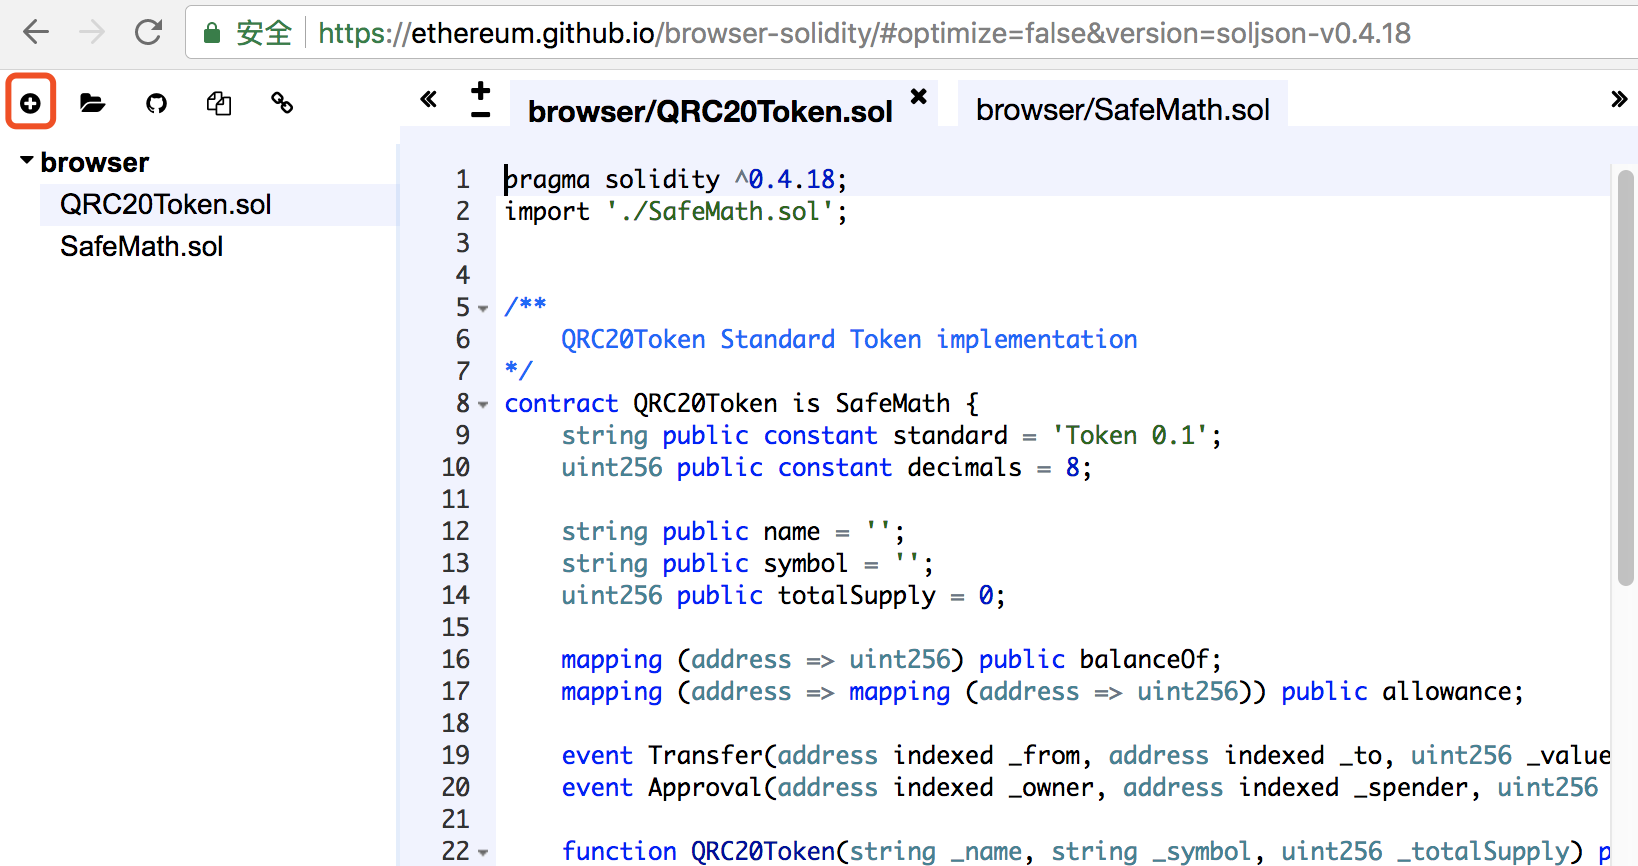1638x866 pixels.
Task: Click the 'string public name' line
Action: (733, 531)
